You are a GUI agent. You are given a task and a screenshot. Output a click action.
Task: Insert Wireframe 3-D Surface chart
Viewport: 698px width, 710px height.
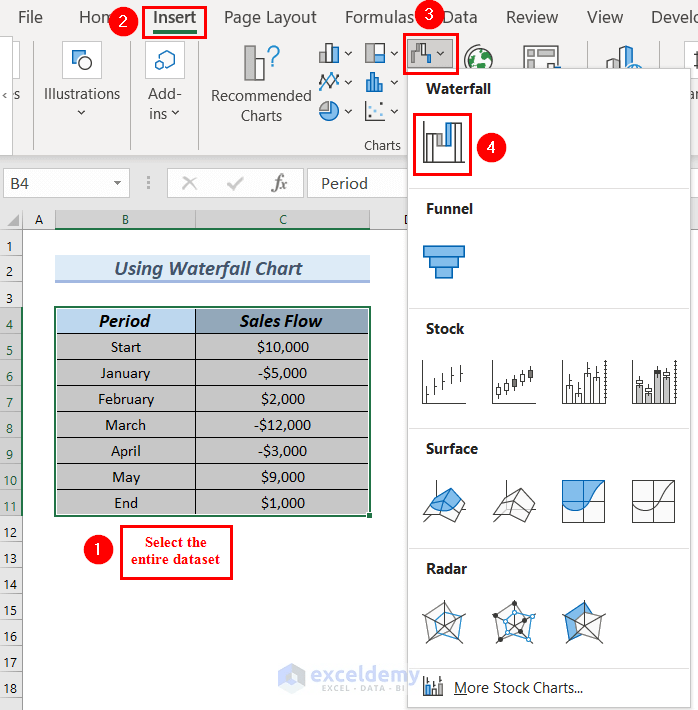tap(514, 502)
